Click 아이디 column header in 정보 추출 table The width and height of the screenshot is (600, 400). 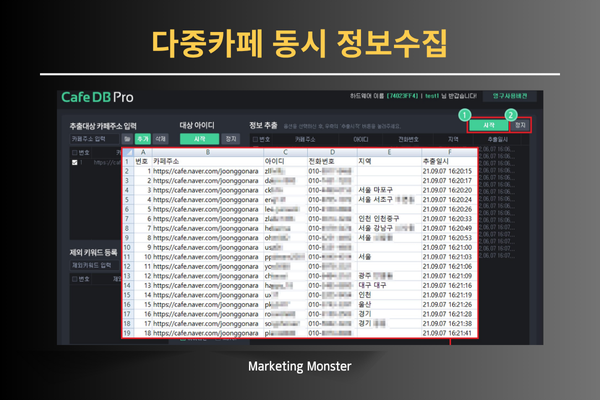click(x=360, y=139)
